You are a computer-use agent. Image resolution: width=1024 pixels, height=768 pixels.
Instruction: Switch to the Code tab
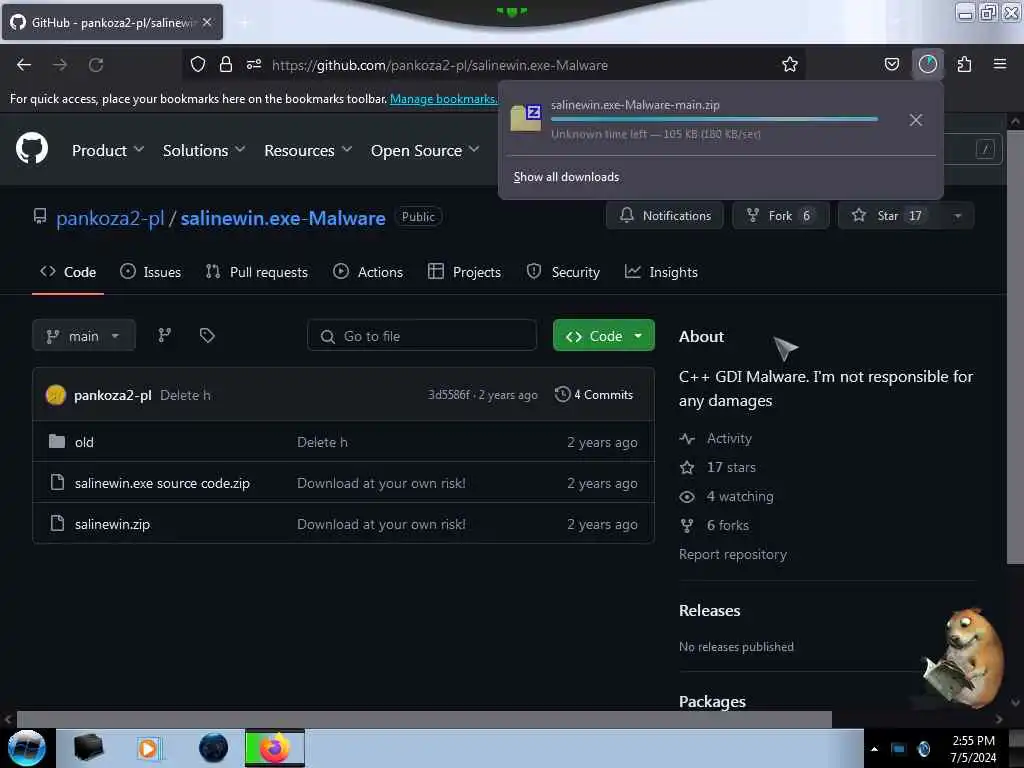coord(68,272)
